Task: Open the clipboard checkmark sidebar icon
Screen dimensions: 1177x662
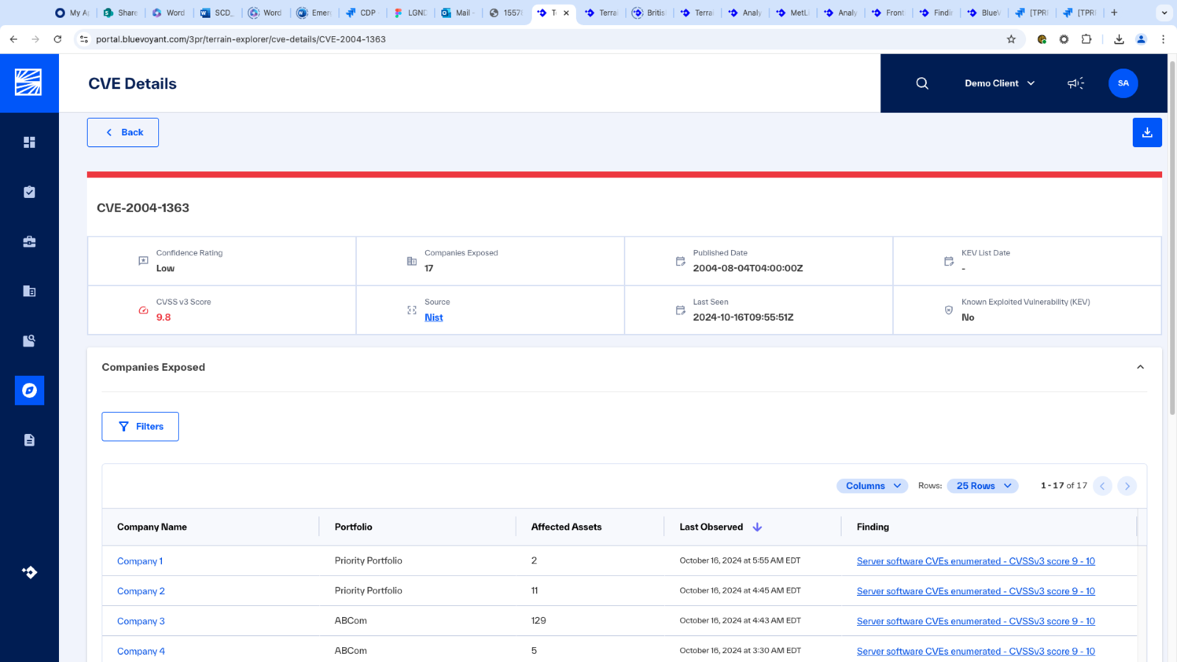Action: pyautogui.click(x=29, y=192)
